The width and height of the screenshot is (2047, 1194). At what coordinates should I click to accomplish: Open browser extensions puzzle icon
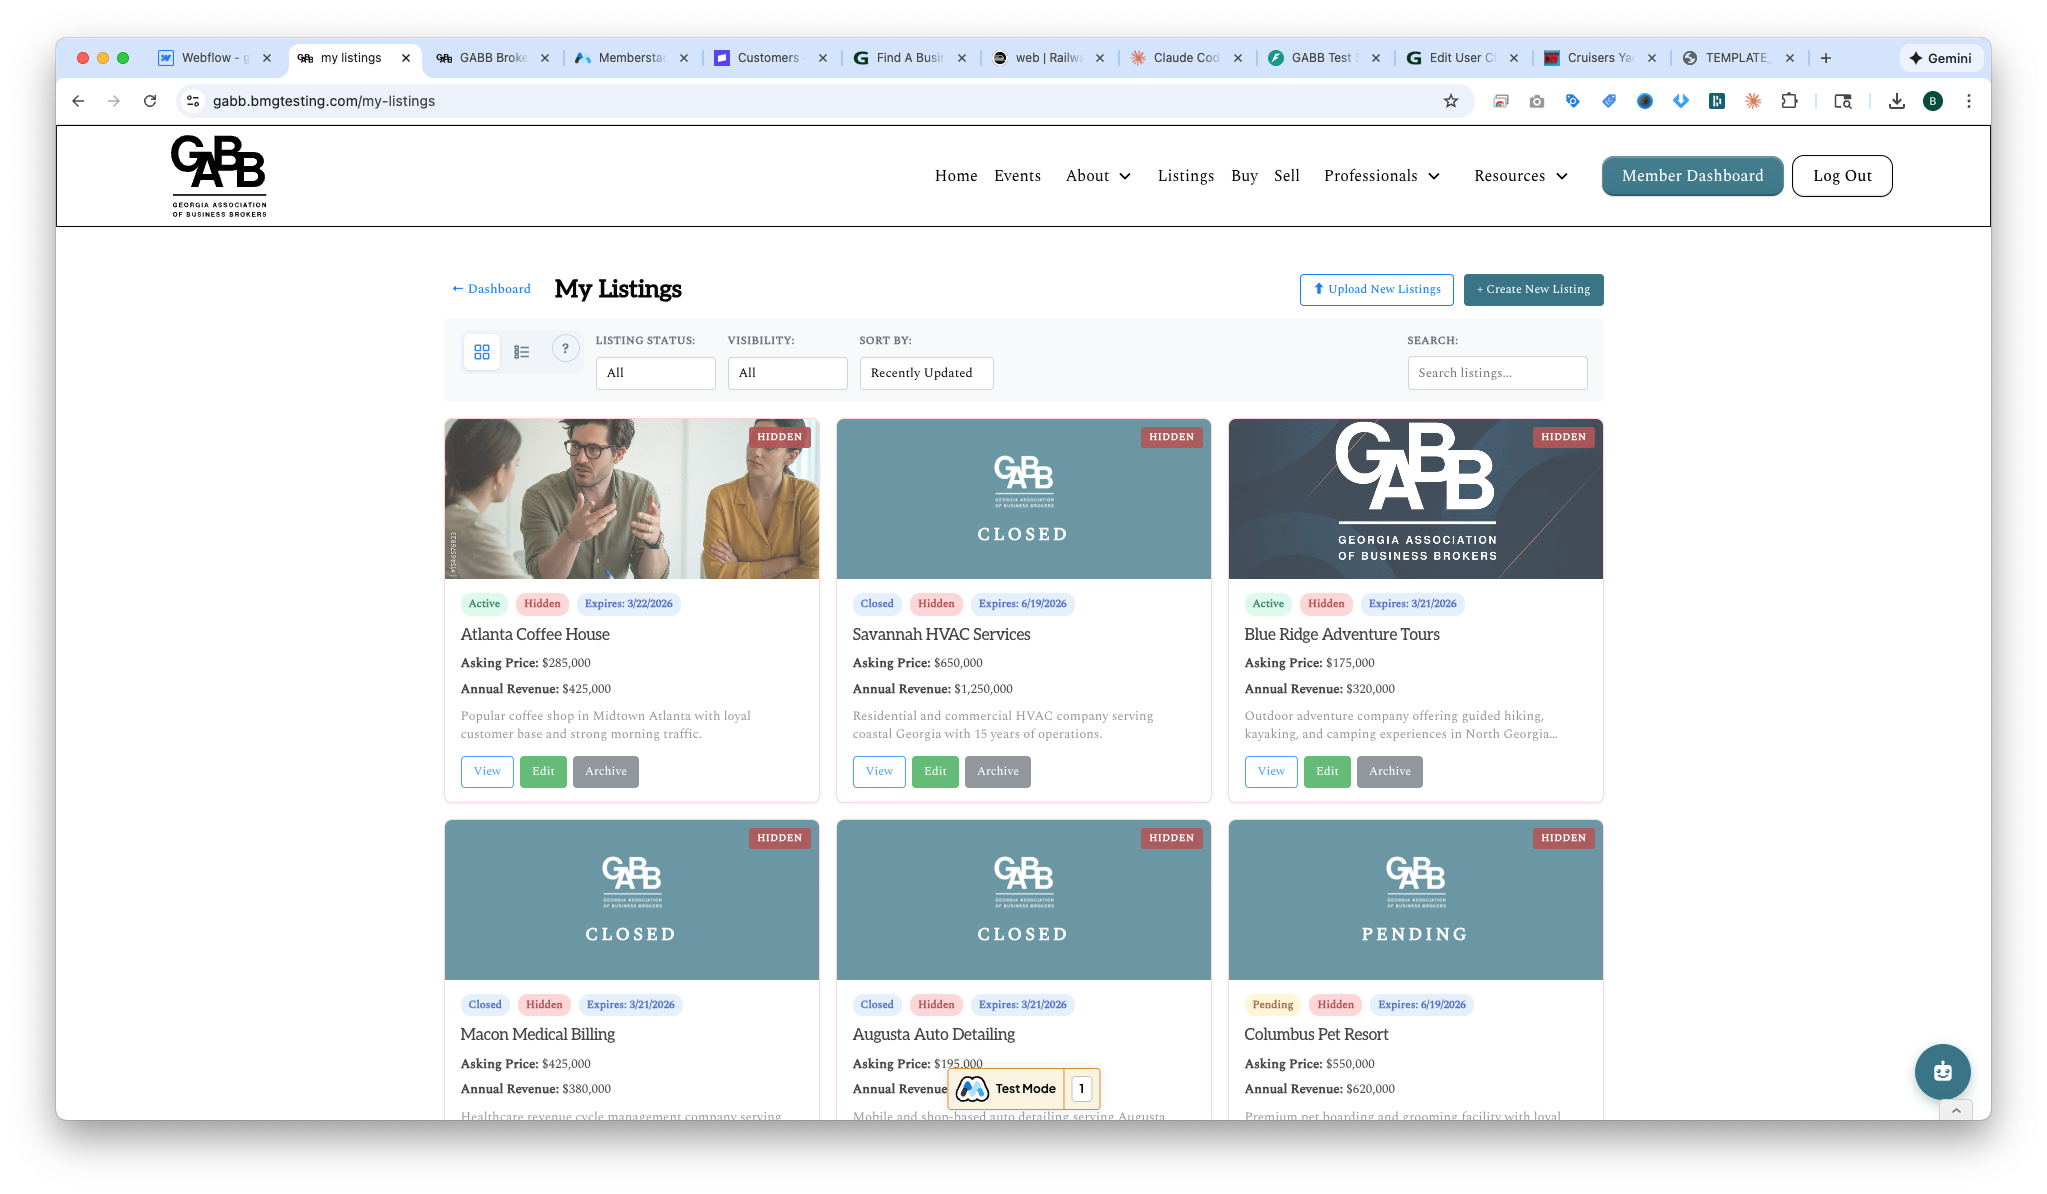coord(1789,101)
